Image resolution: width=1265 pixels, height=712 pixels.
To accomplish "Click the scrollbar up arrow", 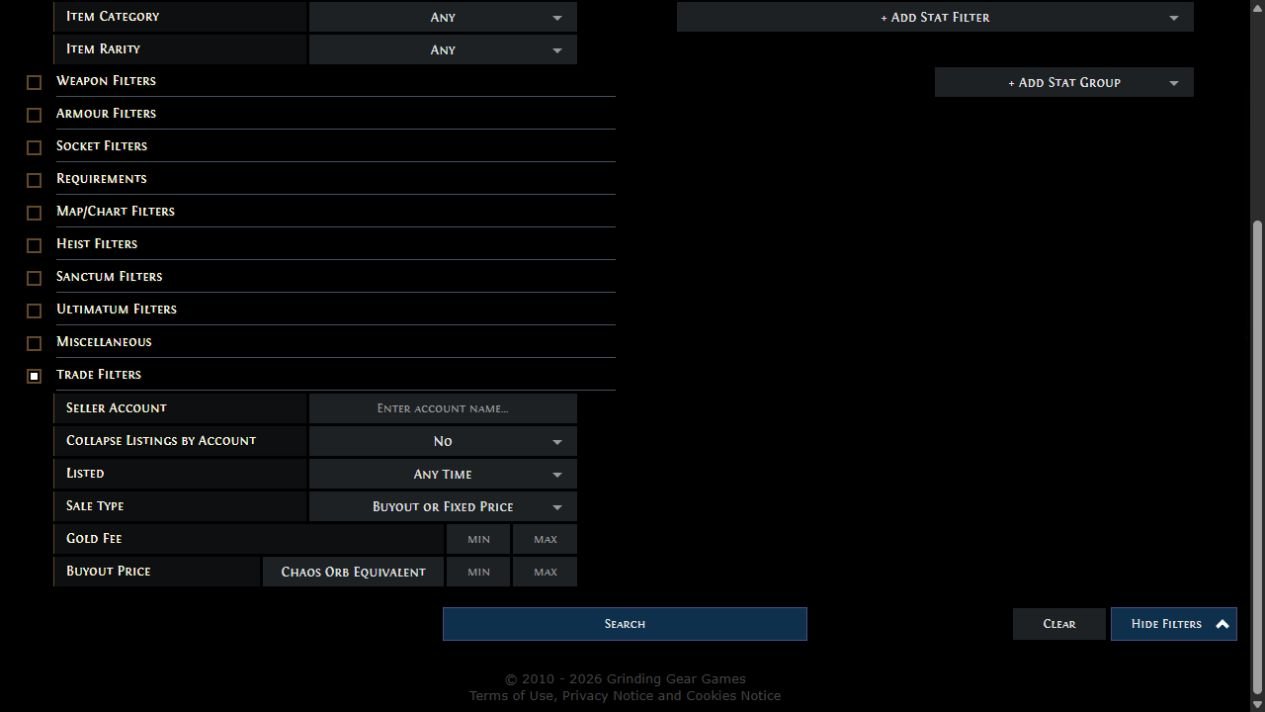I will click(x=1257, y=7).
